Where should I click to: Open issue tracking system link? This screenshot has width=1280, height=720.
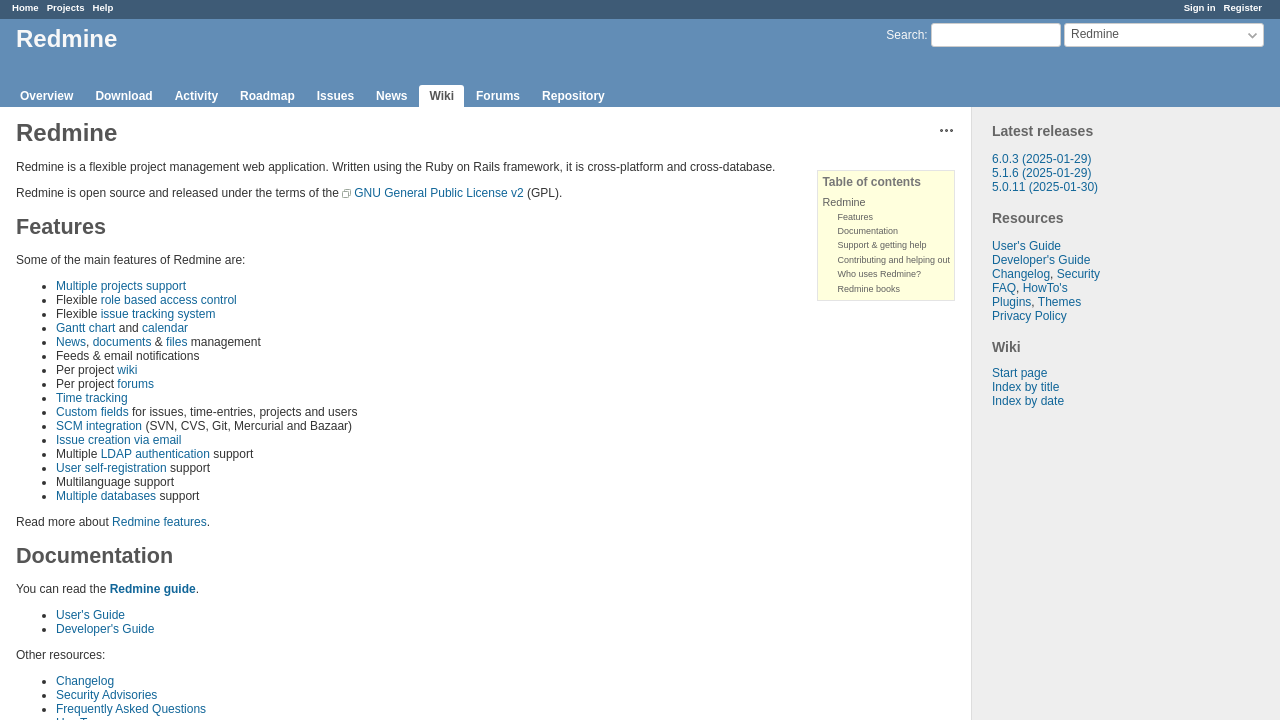tap(158, 314)
